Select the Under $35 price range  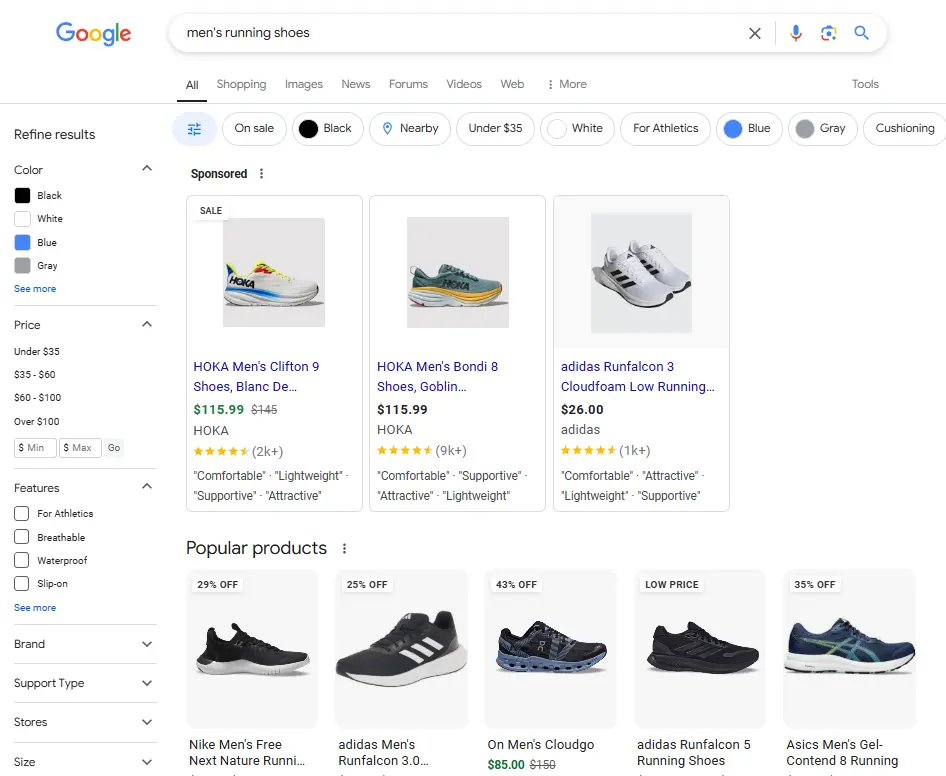tap(37, 351)
